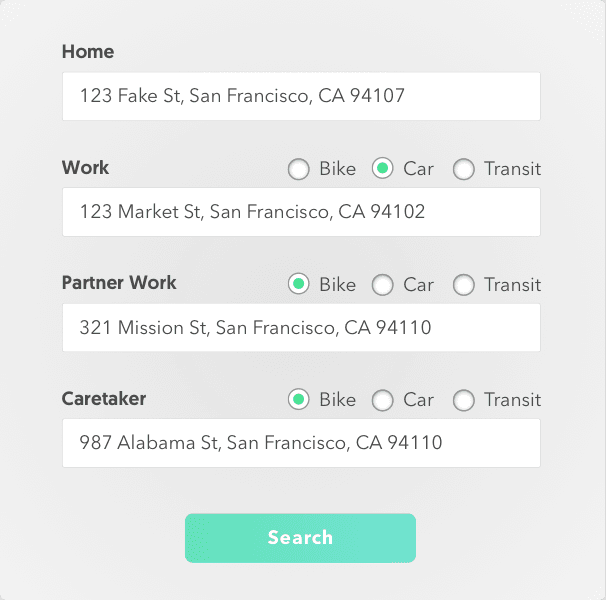606x600 pixels.
Task: Click the Work heading label
Action: coord(85,168)
